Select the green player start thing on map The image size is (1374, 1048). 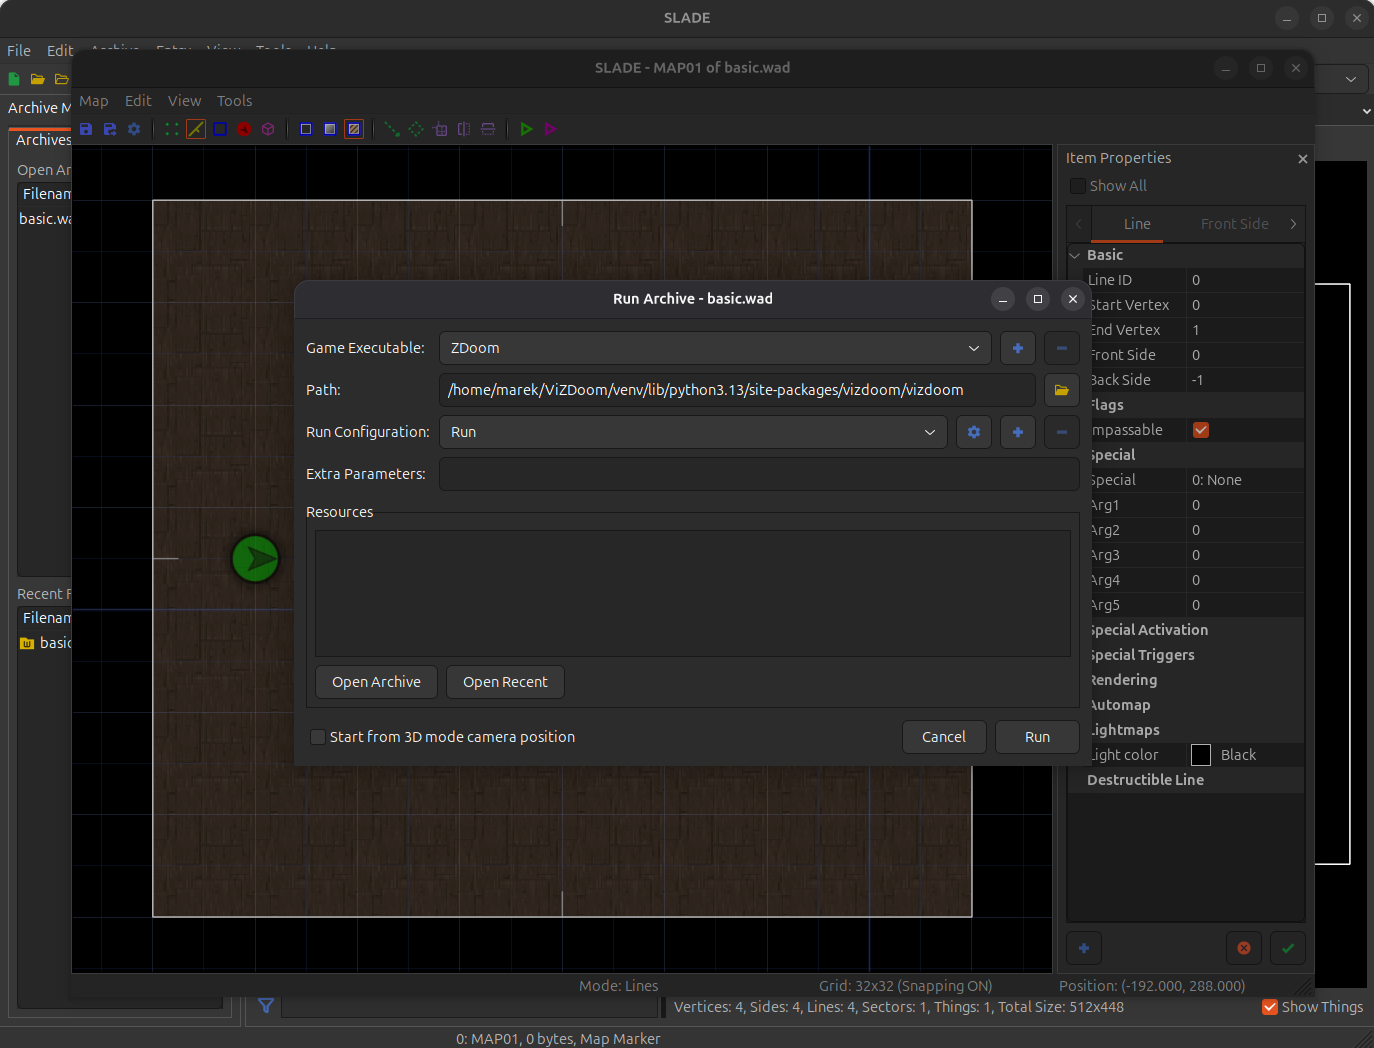pos(255,558)
